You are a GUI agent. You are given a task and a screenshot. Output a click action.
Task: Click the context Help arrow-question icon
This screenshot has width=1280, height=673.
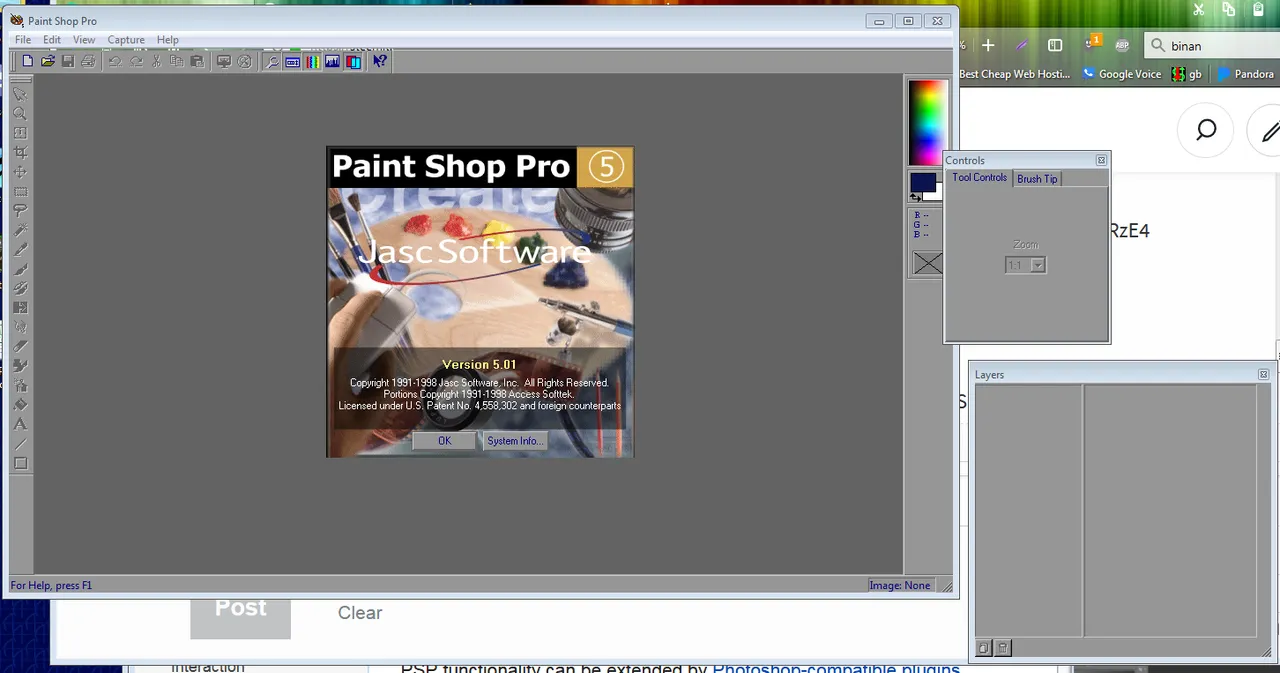380,61
